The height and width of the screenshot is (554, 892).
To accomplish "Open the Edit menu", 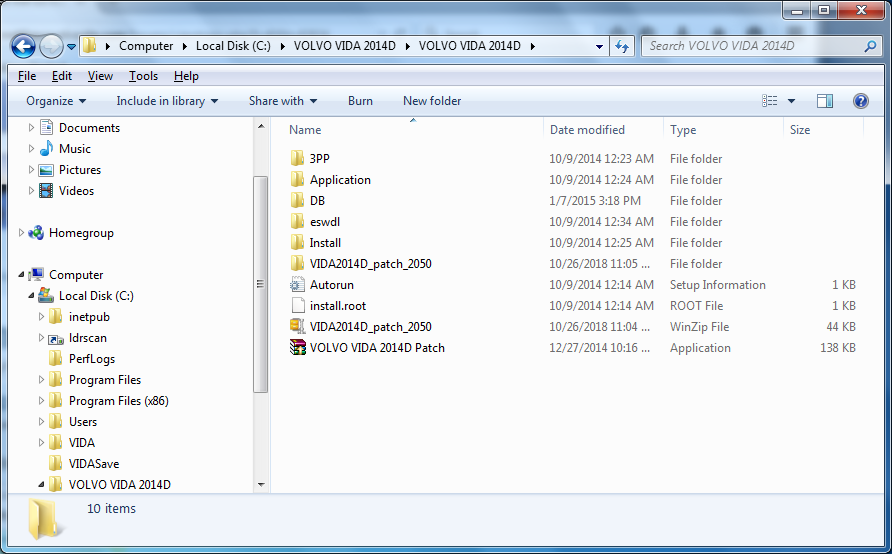I will pyautogui.click(x=61, y=76).
